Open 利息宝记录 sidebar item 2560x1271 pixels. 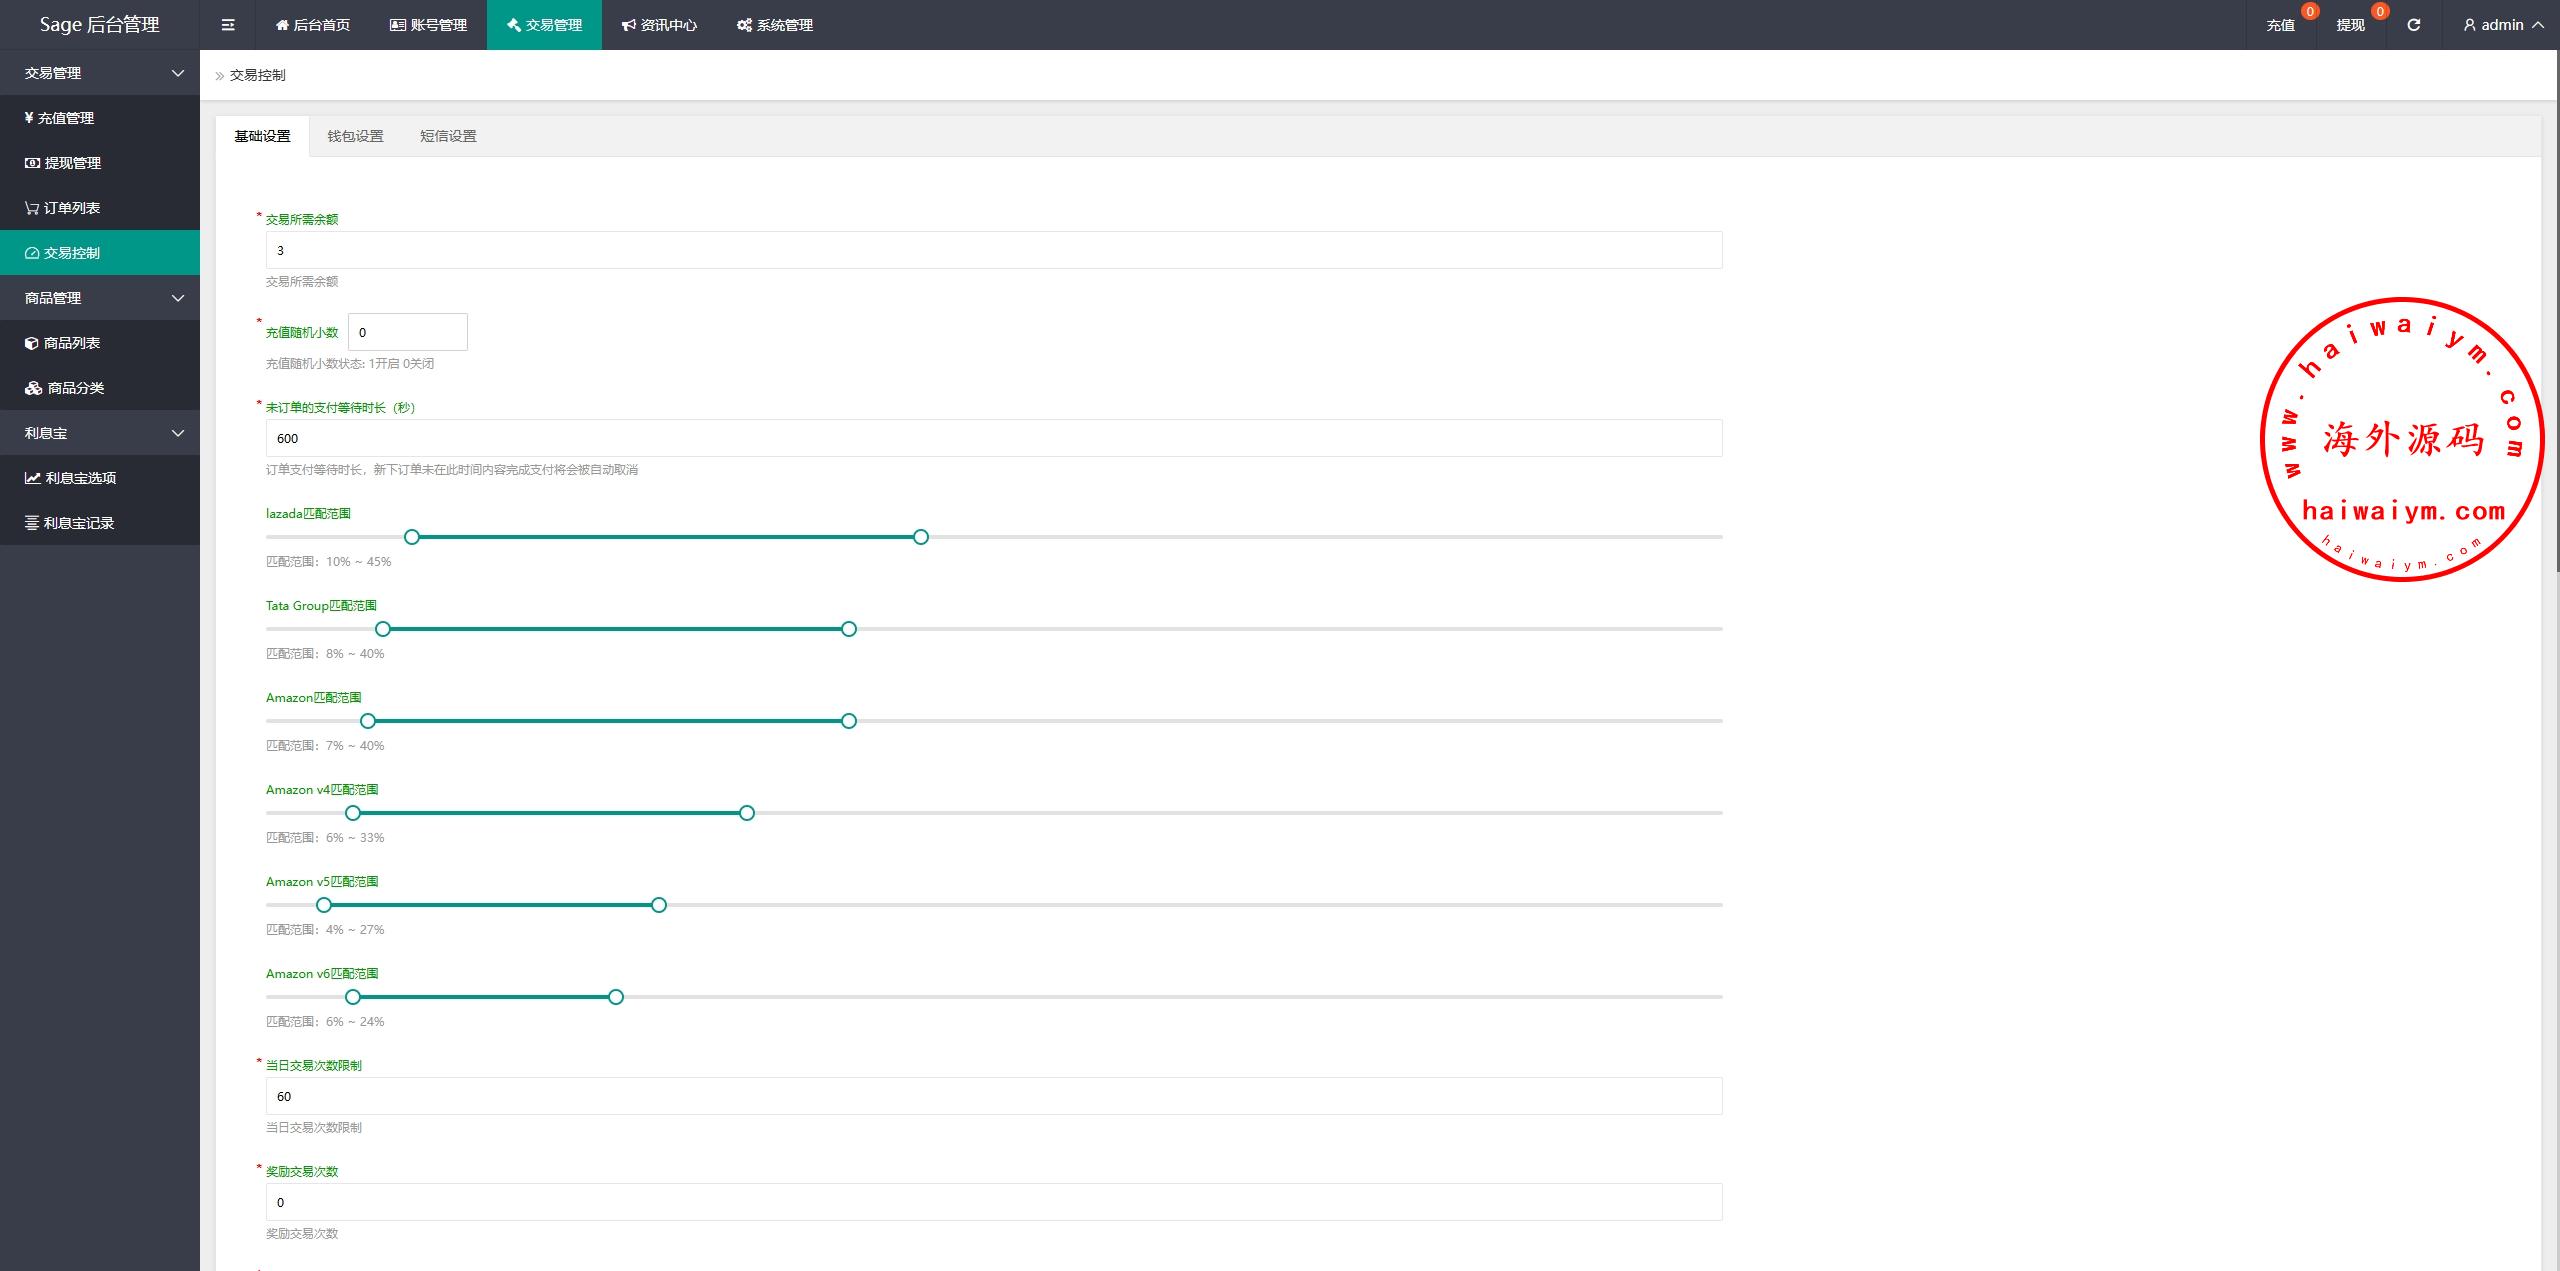(70, 523)
